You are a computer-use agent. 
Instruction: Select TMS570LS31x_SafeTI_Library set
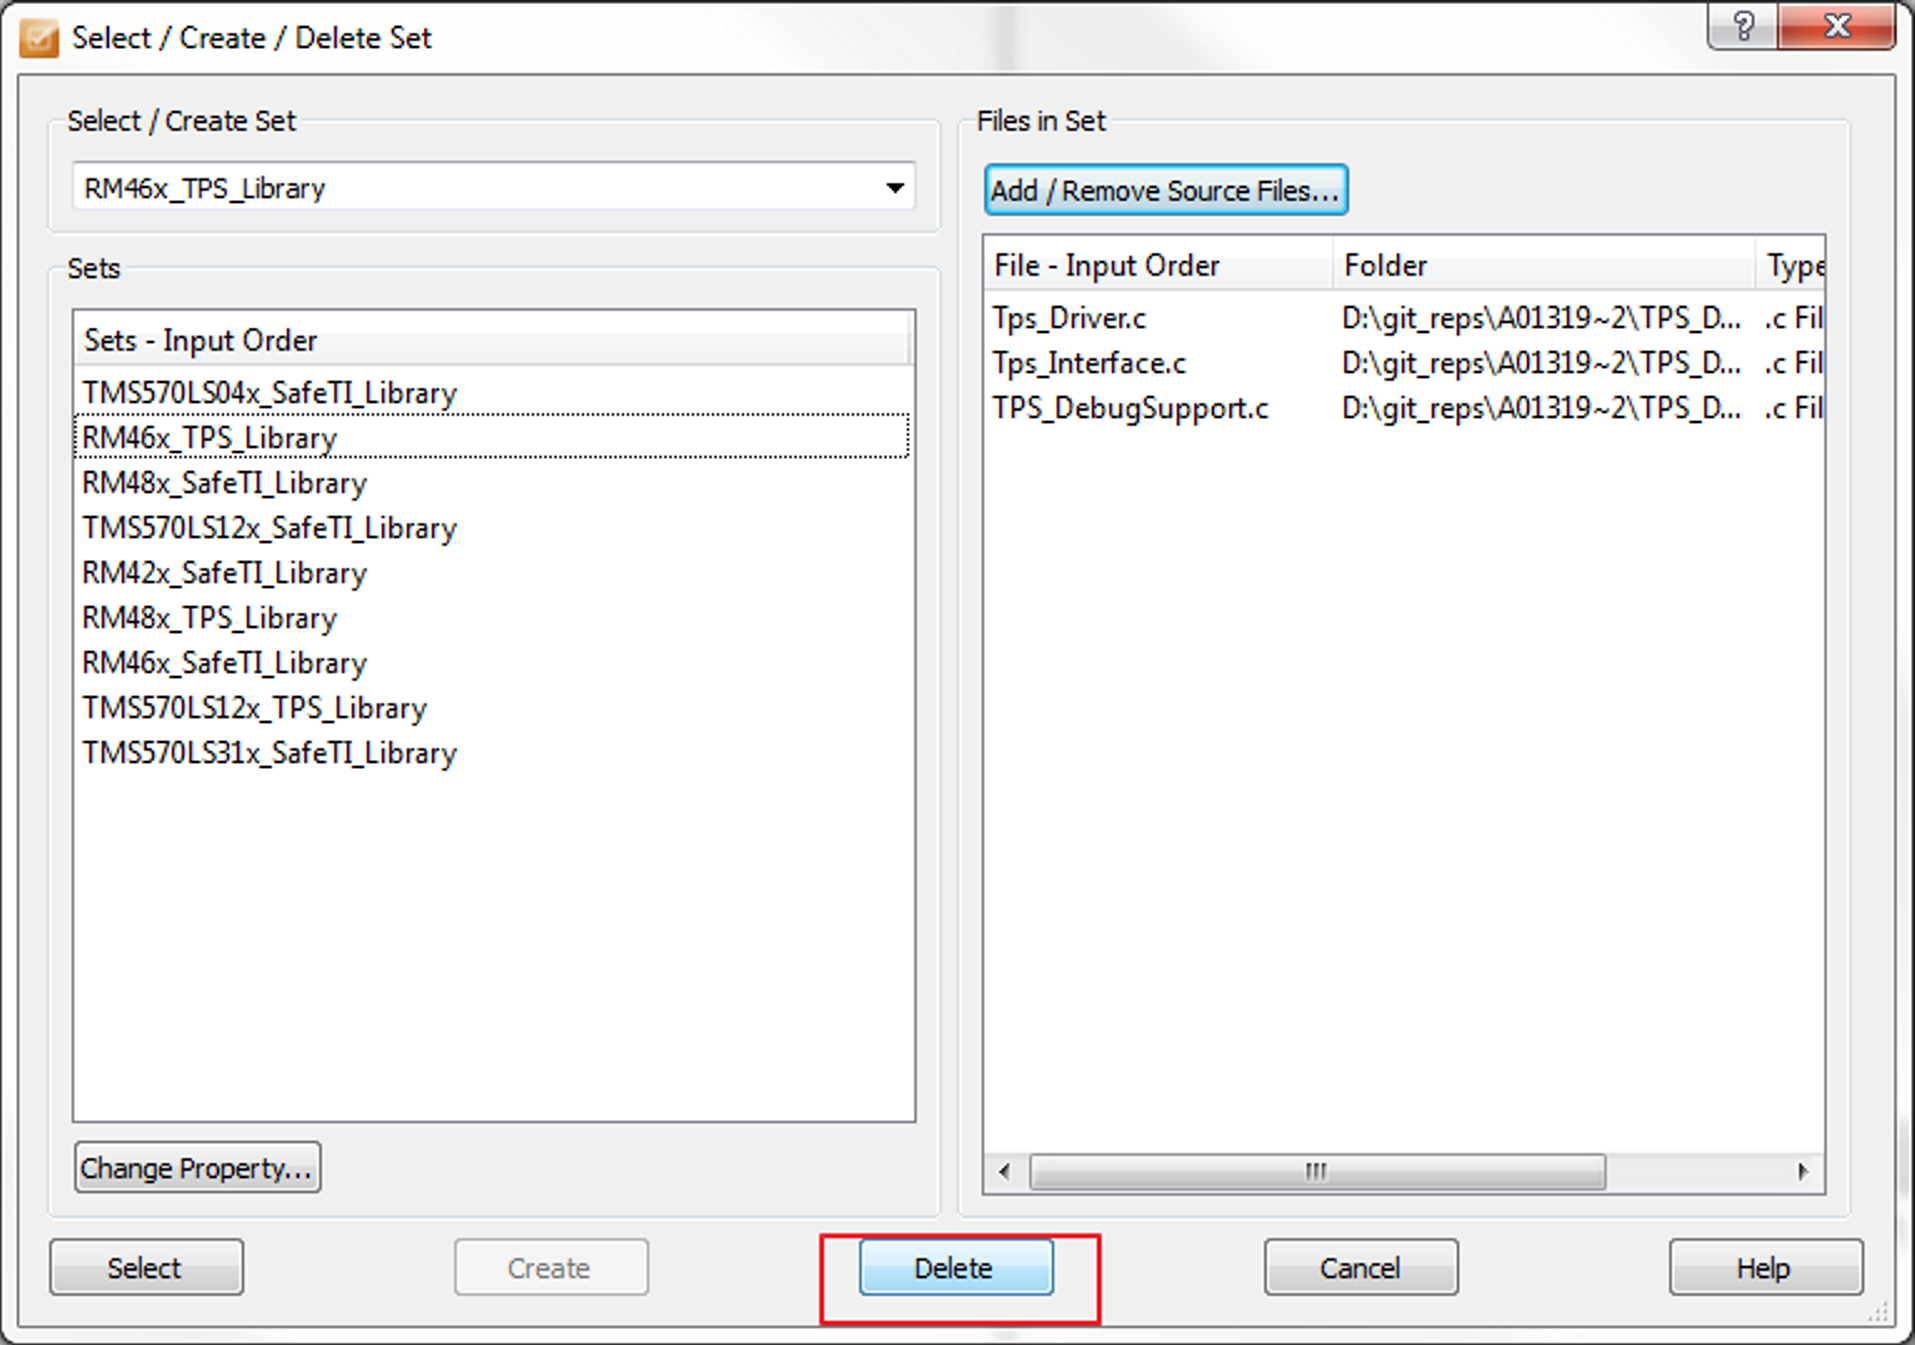click(x=268, y=753)
